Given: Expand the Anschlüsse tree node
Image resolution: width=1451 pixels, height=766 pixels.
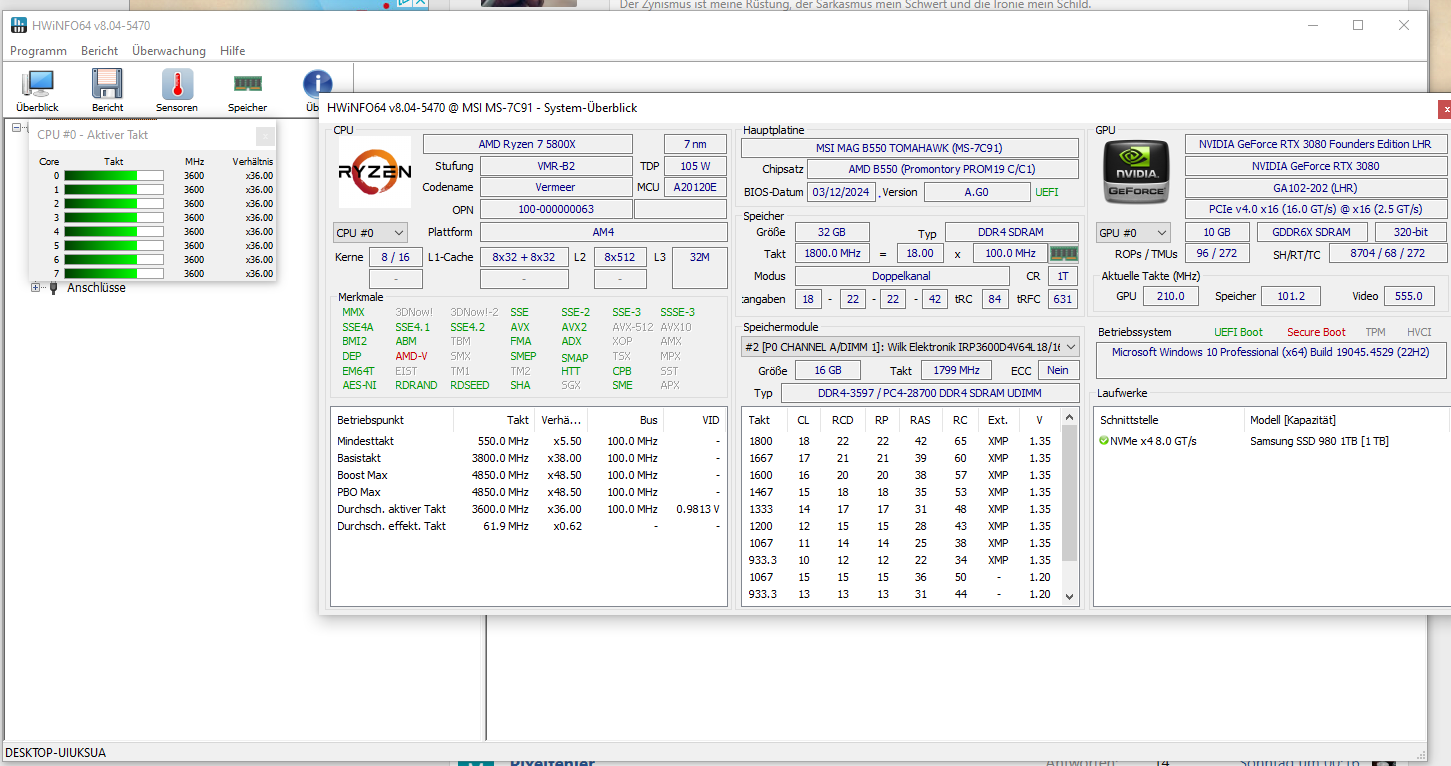Looking at the screenshot, I should (37, 288).
